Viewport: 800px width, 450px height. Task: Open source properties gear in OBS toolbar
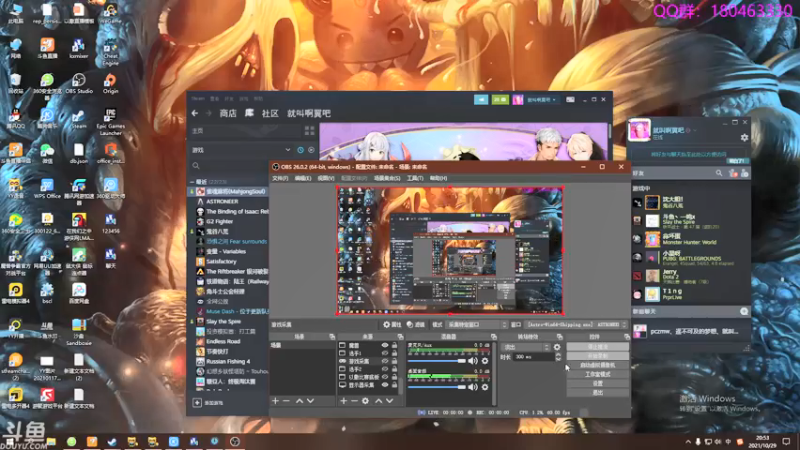pos(392,324)
